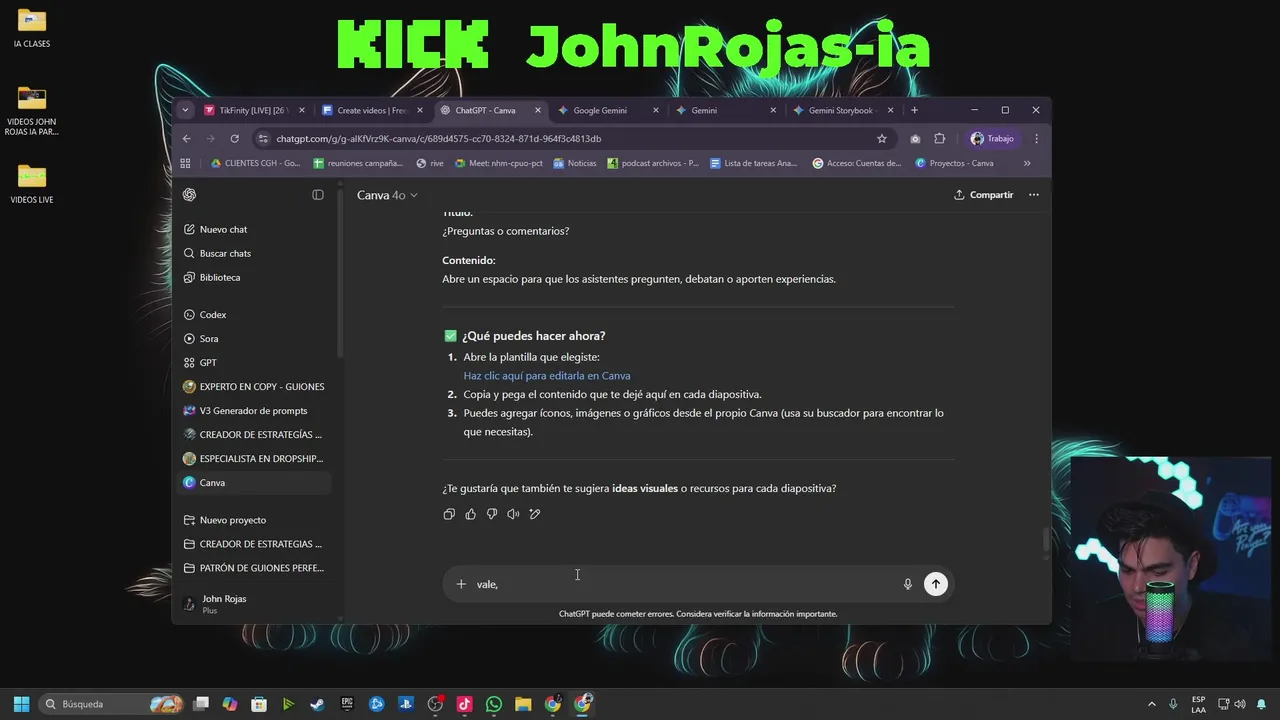Image resolution: width=1280 pixels, height=720 pixels.
Task: Open Noticias bookmark
Action: coord(574,163)
